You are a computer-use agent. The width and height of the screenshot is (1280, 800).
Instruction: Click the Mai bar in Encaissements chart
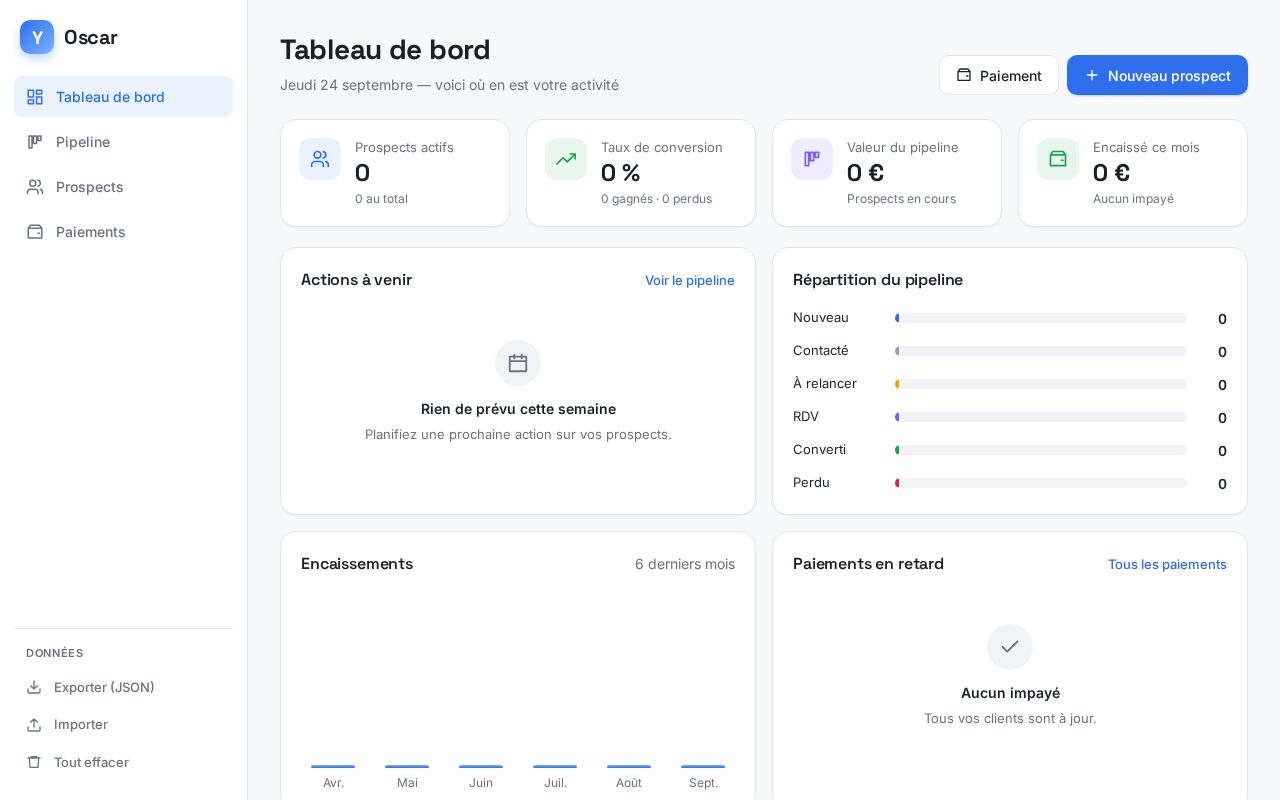point(407,767)
